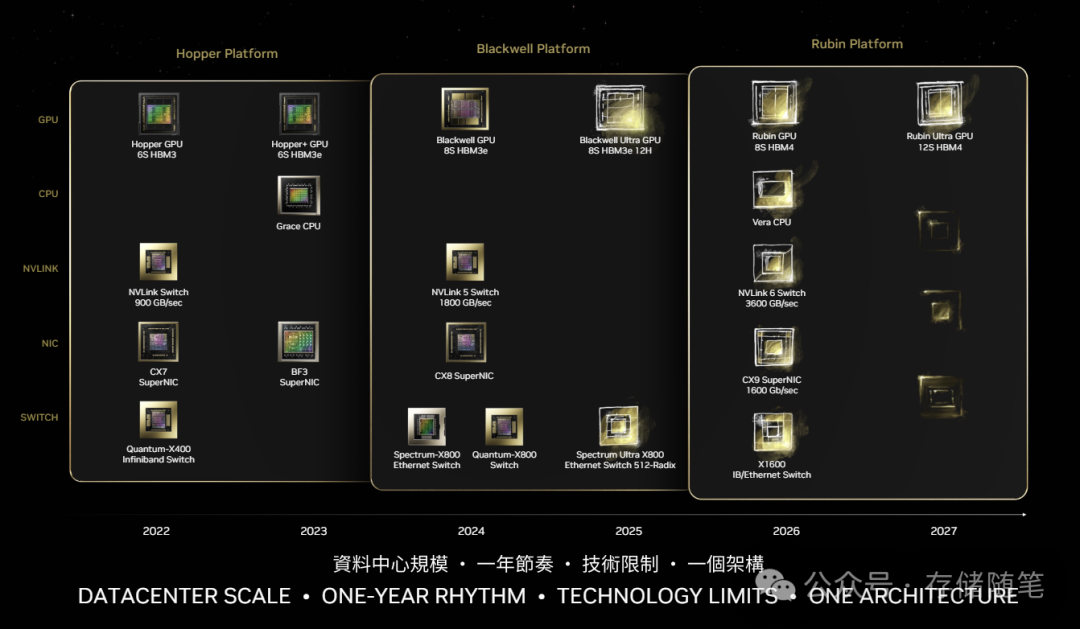
Task: Select the GPU row label
Action: [x=48, y=120]
